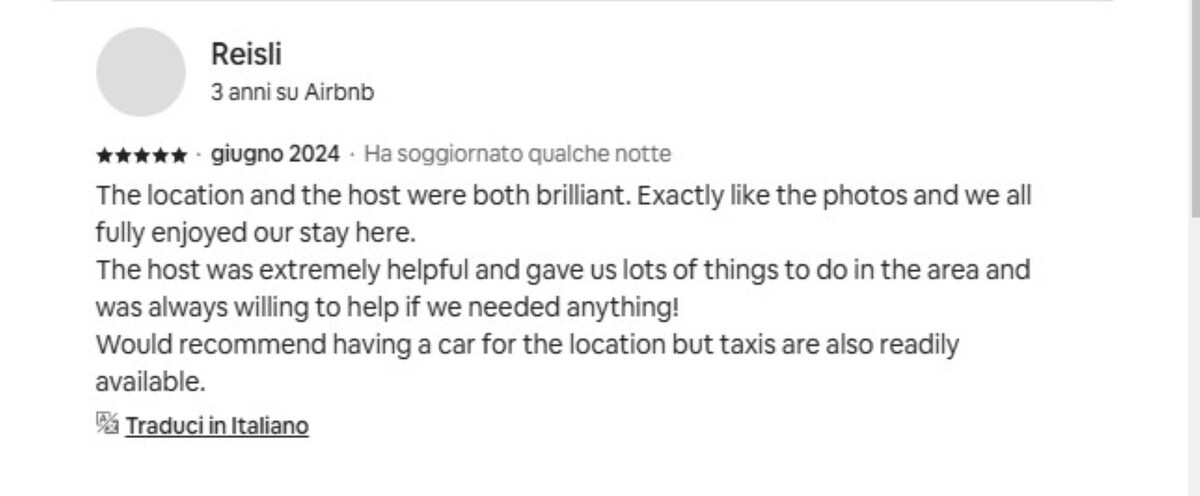Screen dimensions: 1200x496
Task: Open the Reisli reviewer name
Action: click(239, 54)
